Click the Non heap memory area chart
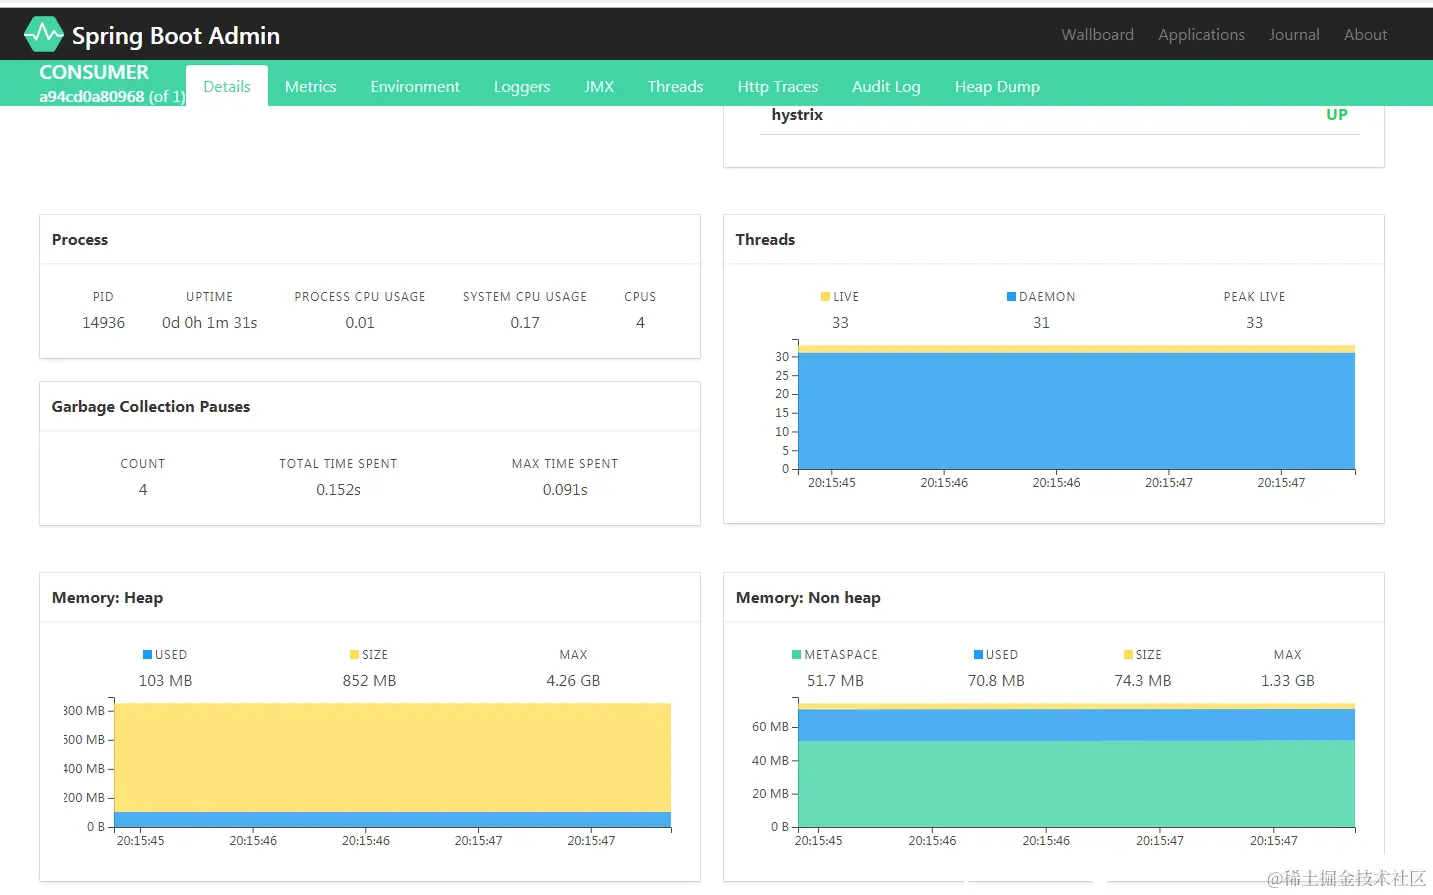 coord(1076,765)
